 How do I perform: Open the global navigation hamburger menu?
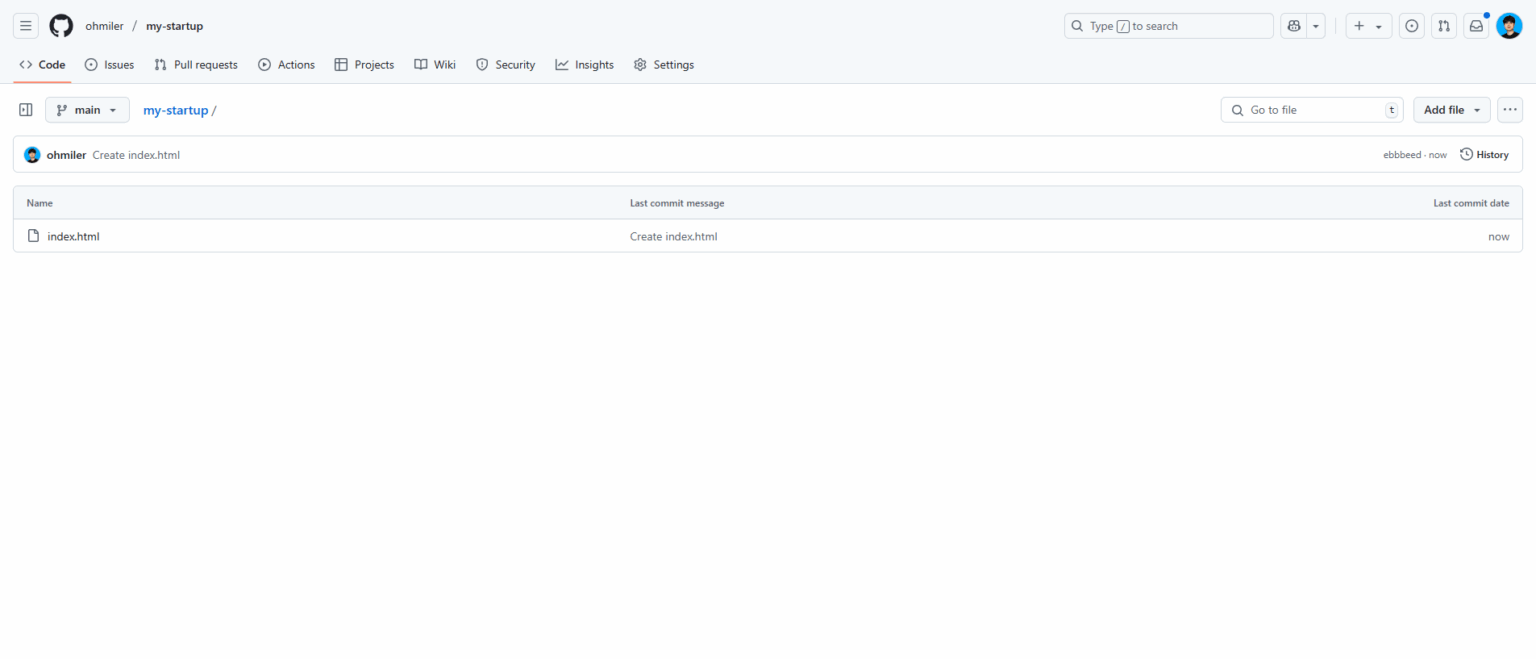coord(25,25)
